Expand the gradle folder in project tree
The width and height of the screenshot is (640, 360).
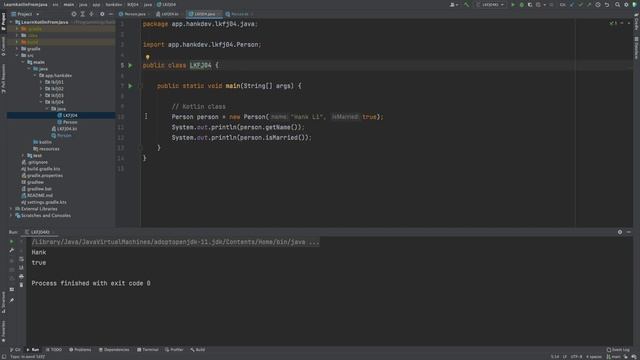click(x=17, y=49)
